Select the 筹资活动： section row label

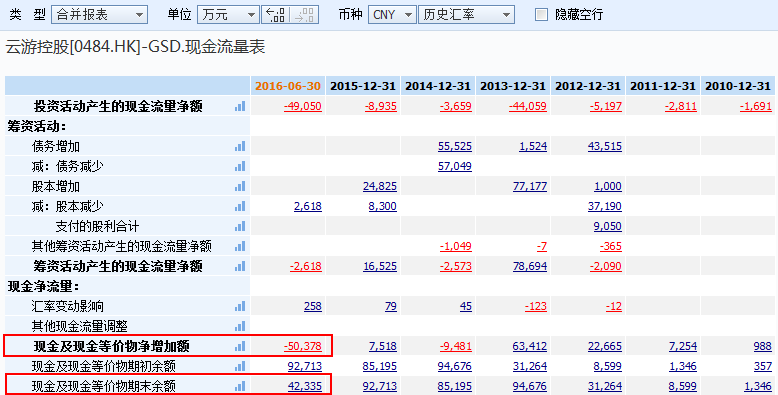coord(37,127)
